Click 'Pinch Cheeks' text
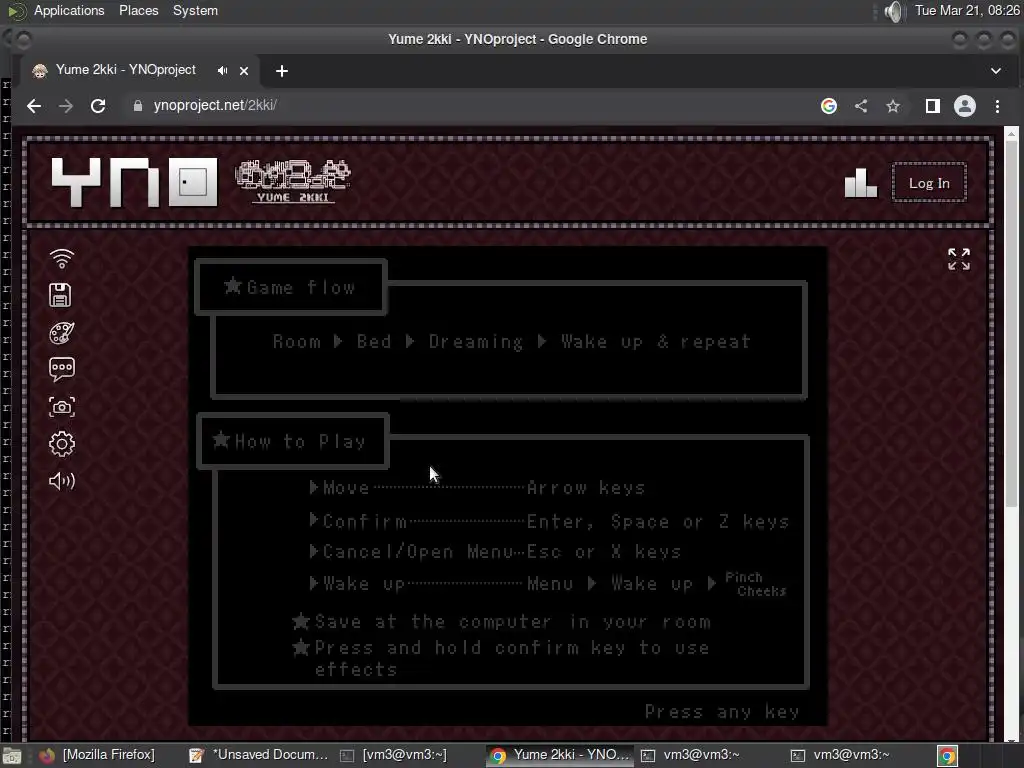 [756, 584]
